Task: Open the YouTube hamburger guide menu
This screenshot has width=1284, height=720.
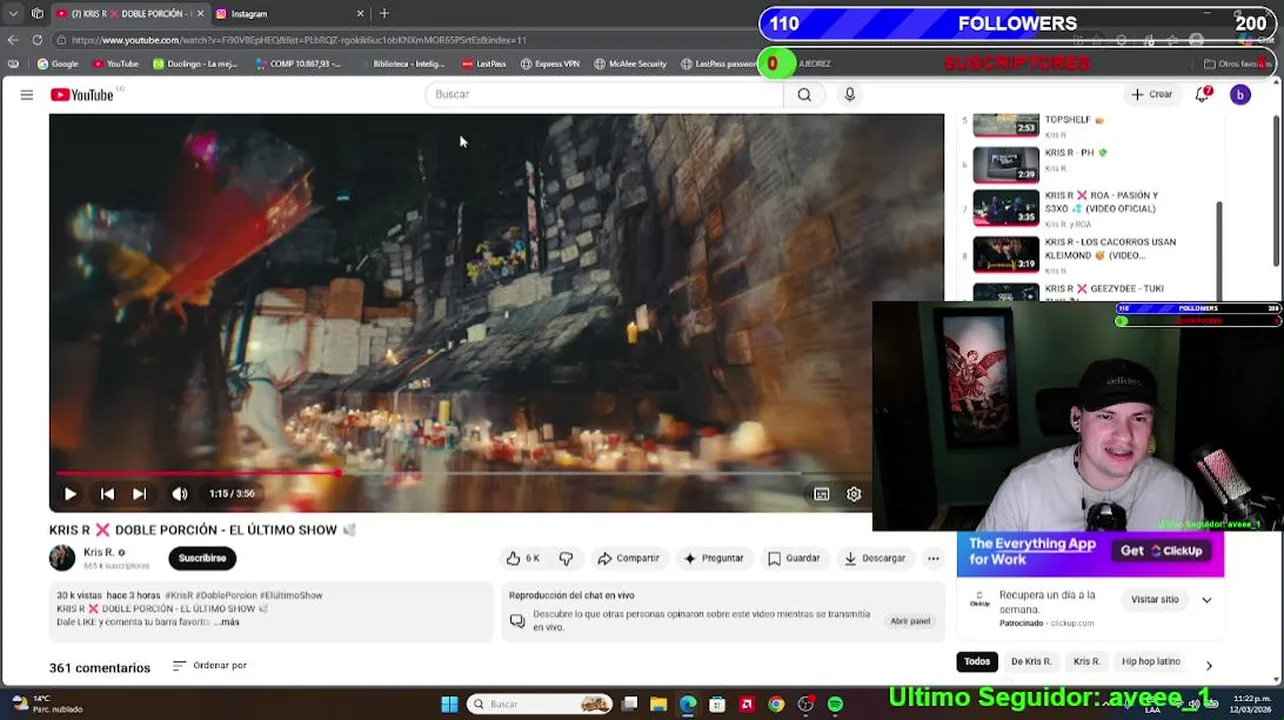Action: 27,95
